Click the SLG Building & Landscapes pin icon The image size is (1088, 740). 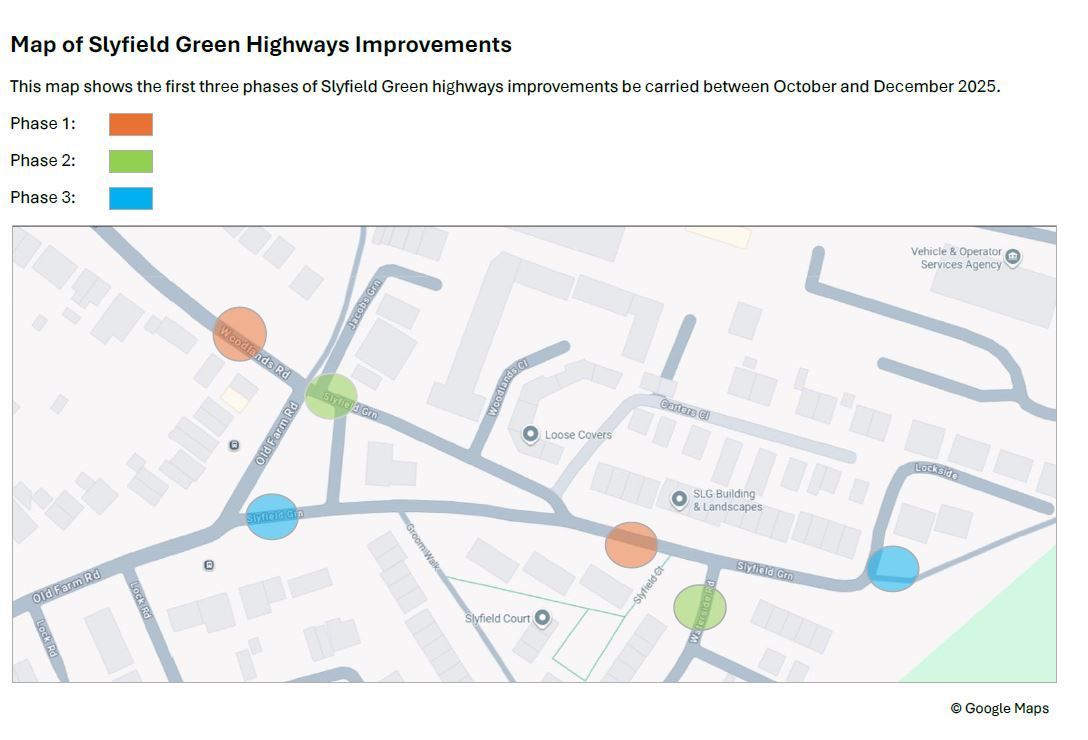tap(679, 499)
